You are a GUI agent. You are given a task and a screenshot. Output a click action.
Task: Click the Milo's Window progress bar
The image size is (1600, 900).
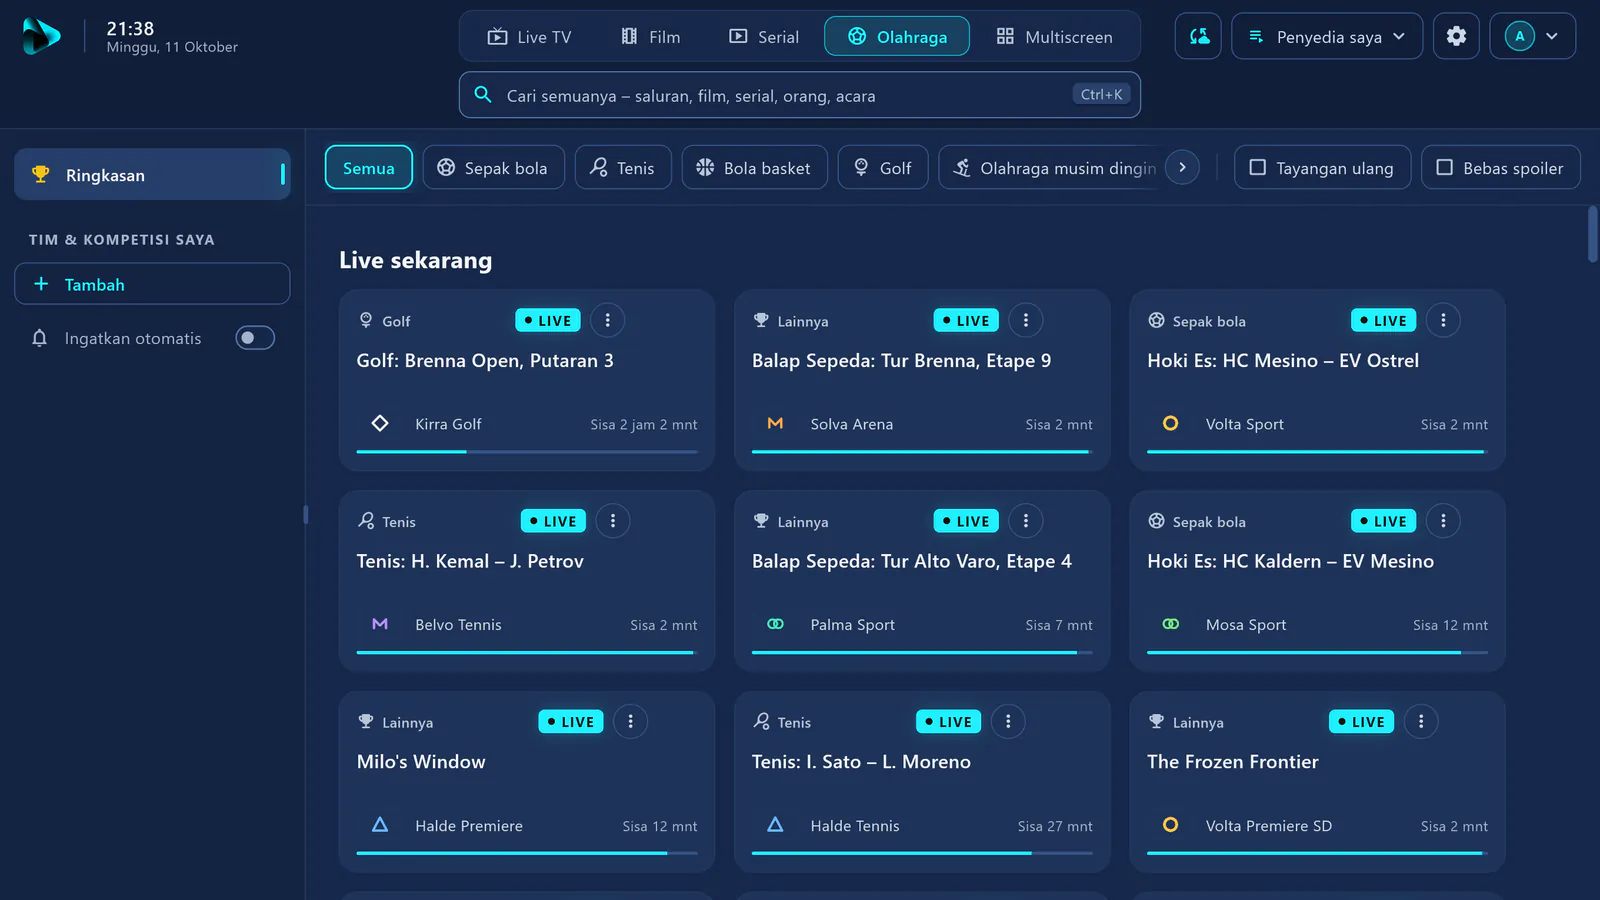527,853
